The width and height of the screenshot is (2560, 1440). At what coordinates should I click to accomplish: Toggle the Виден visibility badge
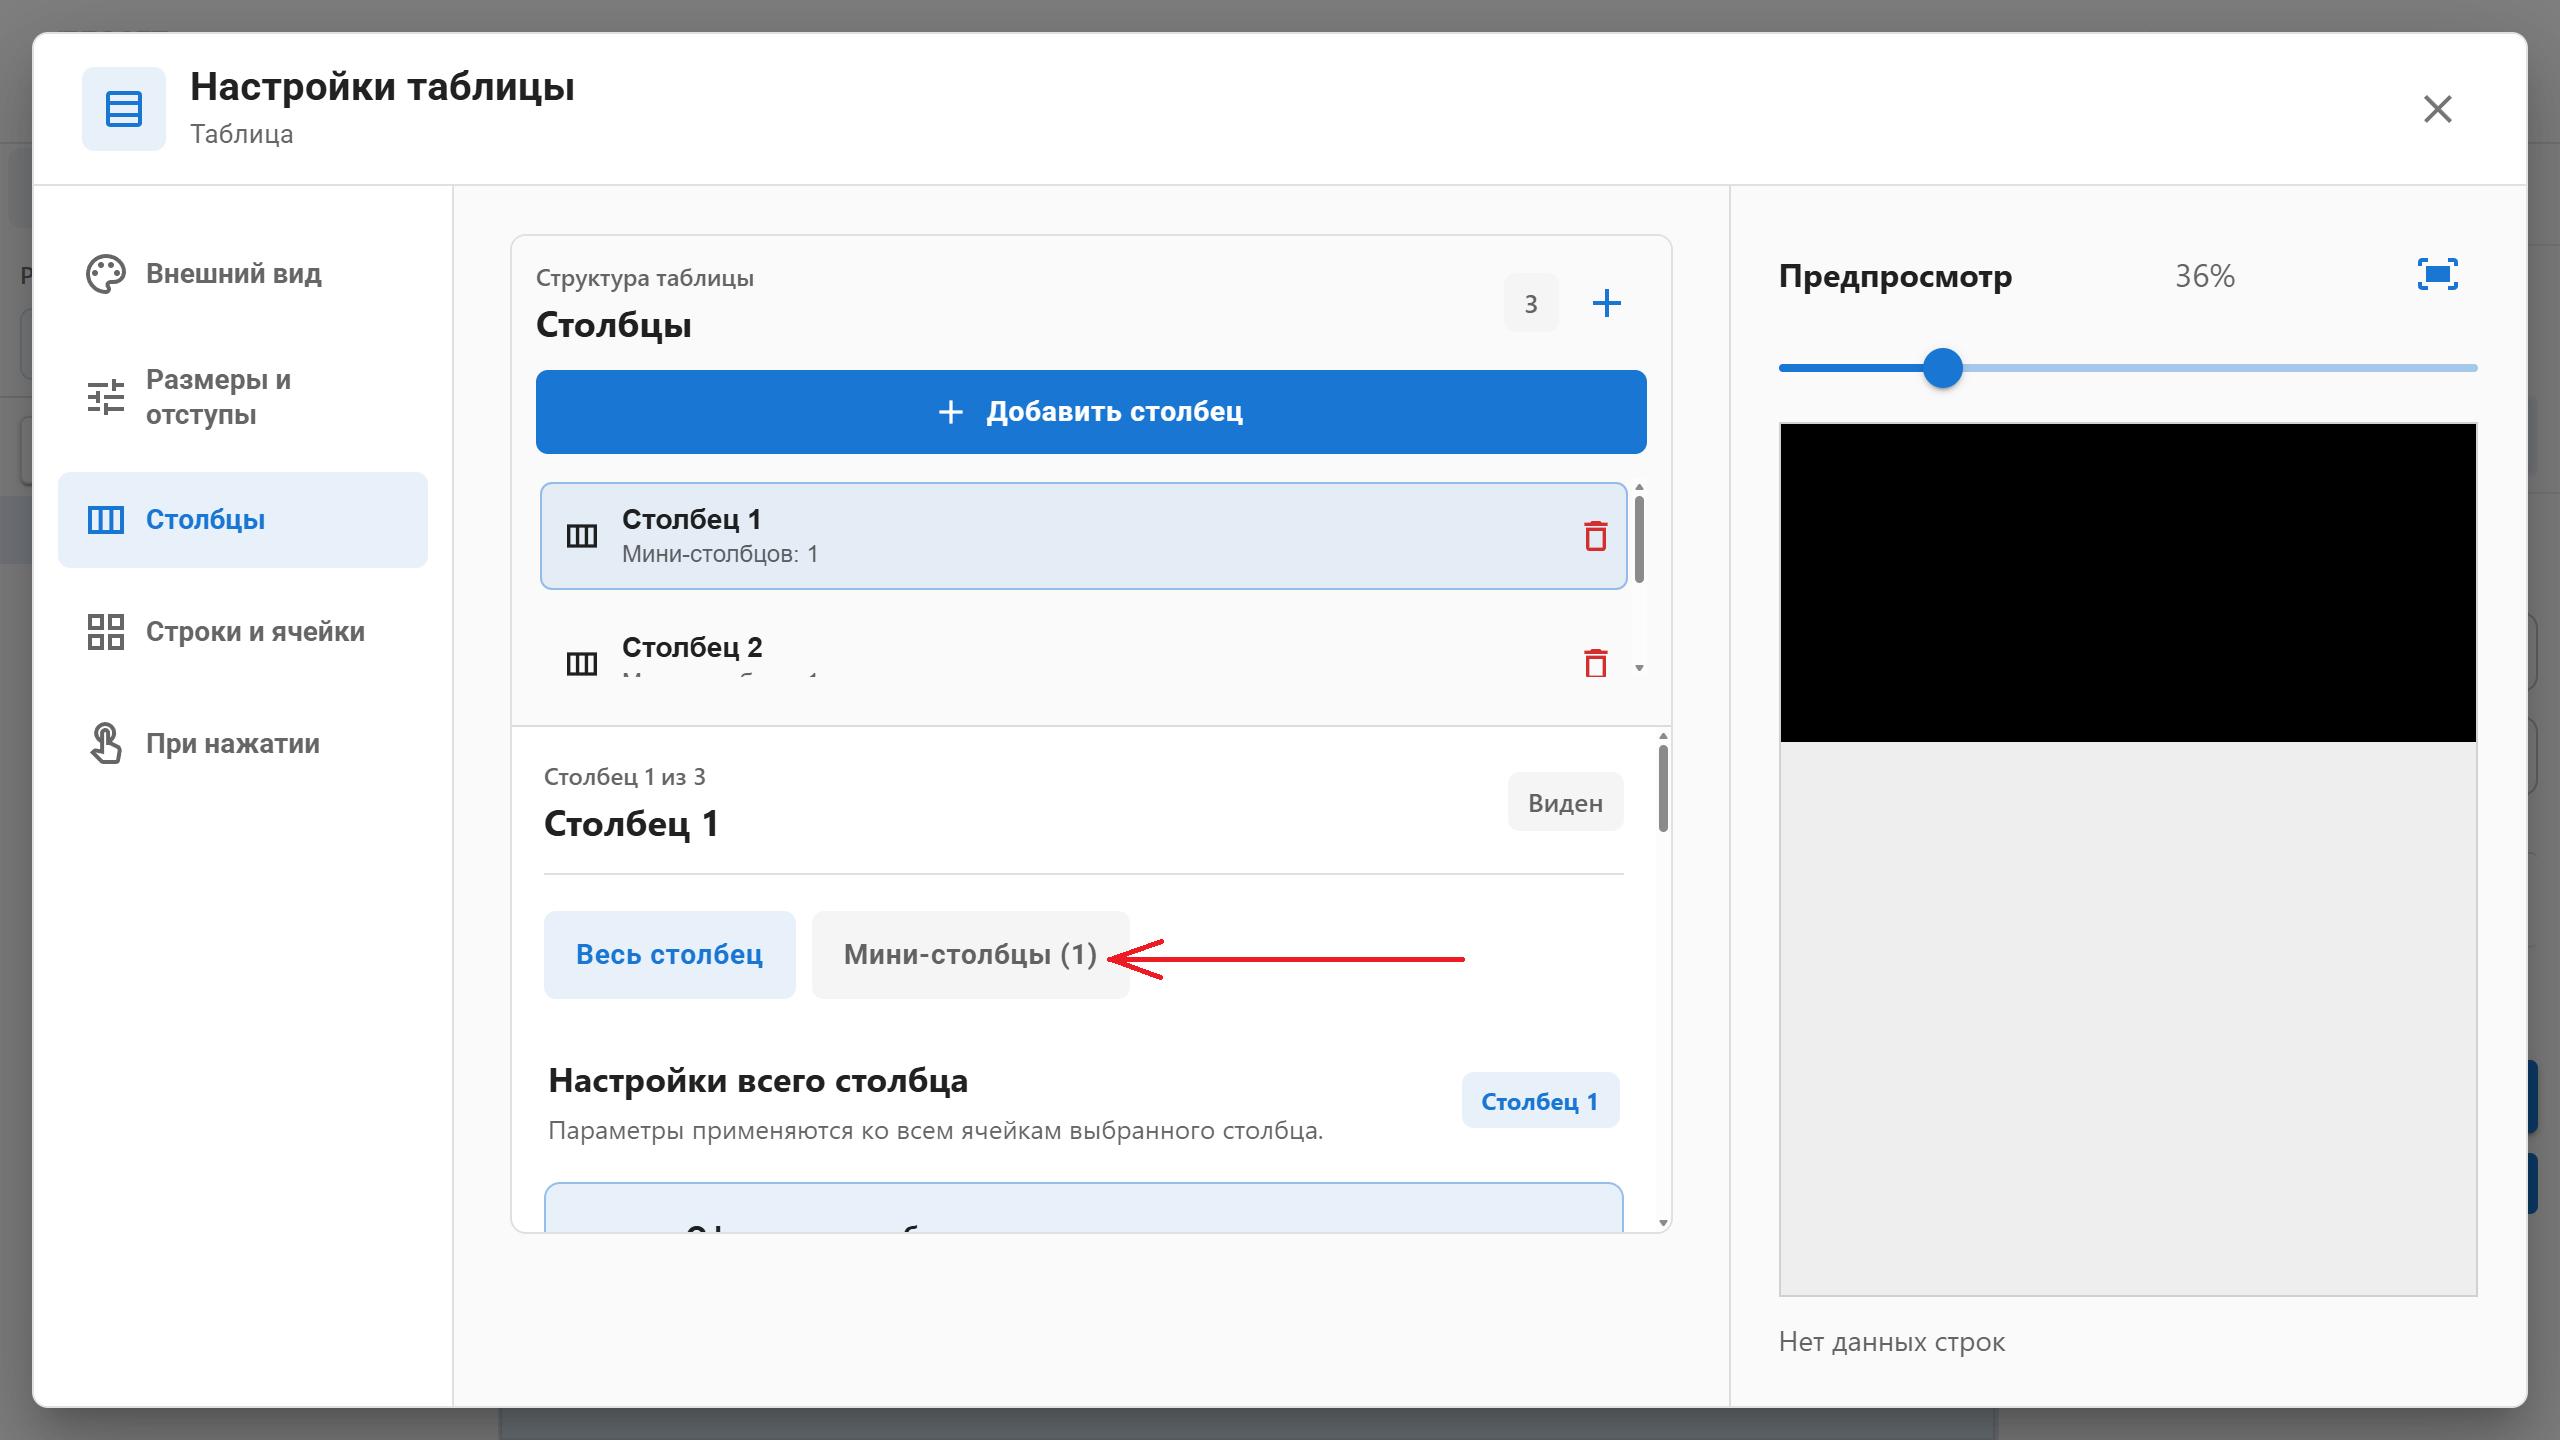pos(1565,803)
